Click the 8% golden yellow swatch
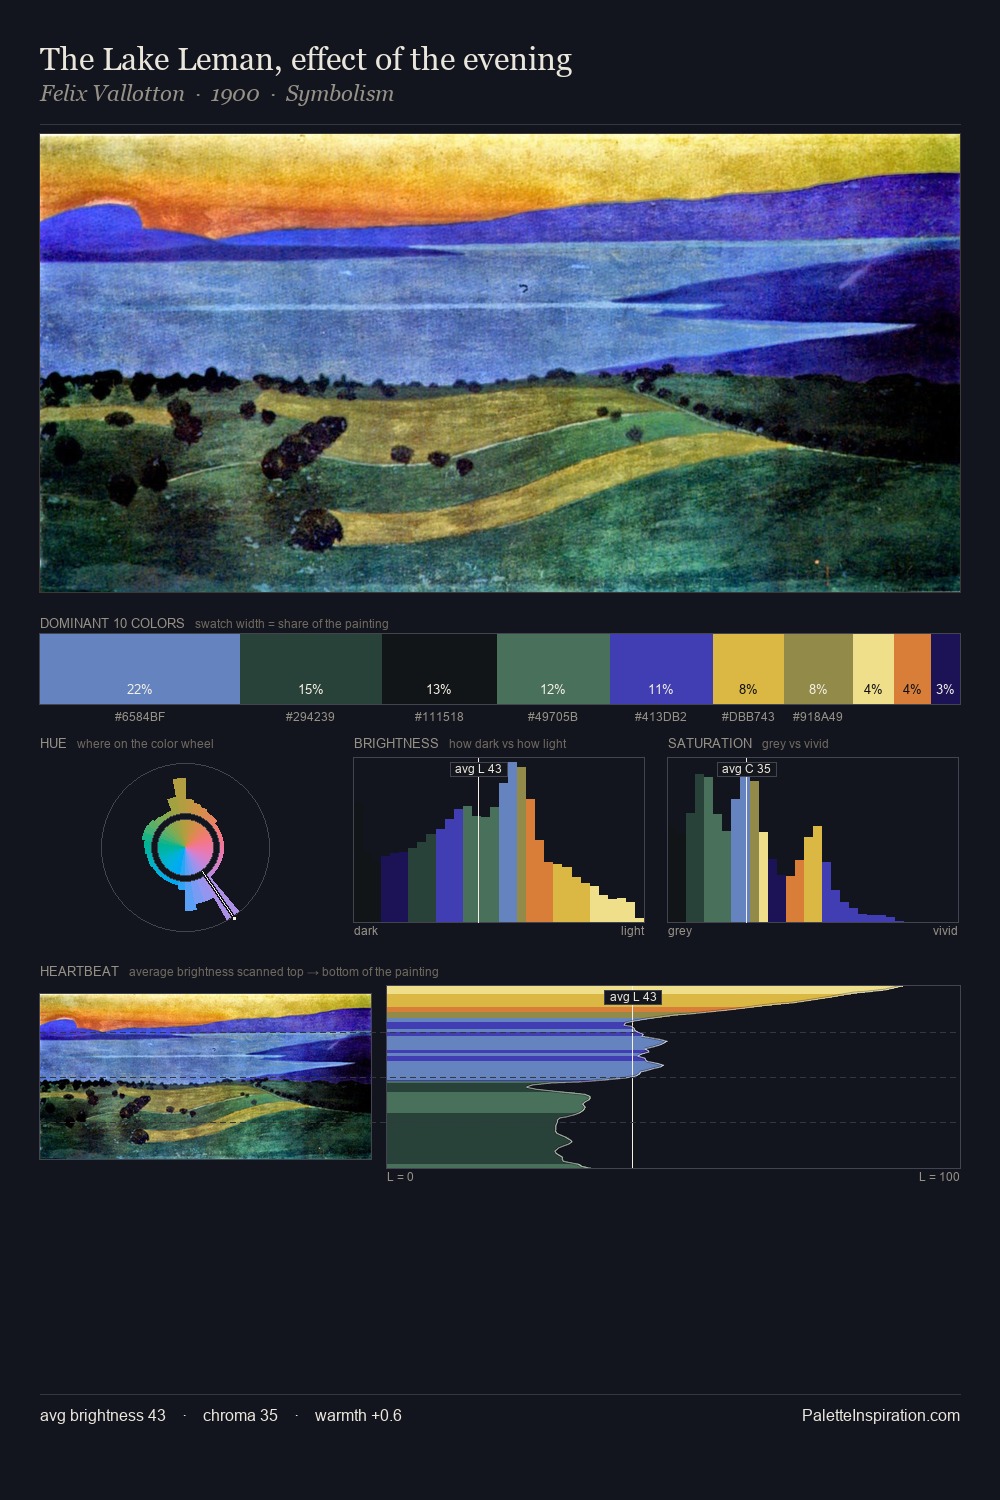Image resolution: width=1000 pixels, height=1500 pixels. [748, 669]
